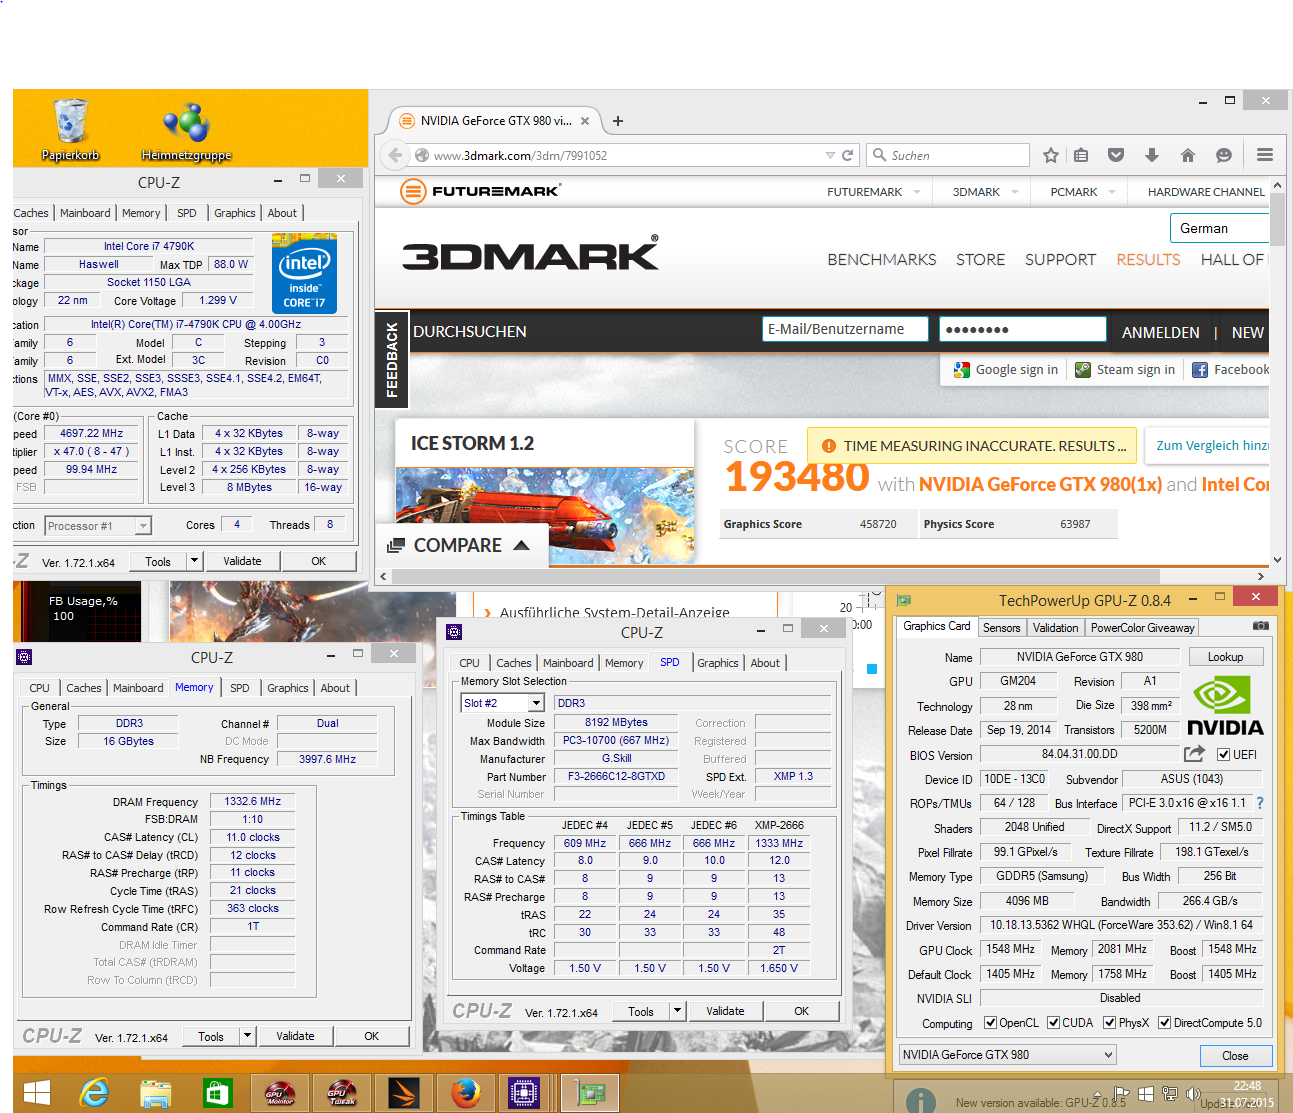Click the browser horizontal scrollbar right arrow
Viewport: 1293px width, 1113px height.
click(x=1261, y=576)
